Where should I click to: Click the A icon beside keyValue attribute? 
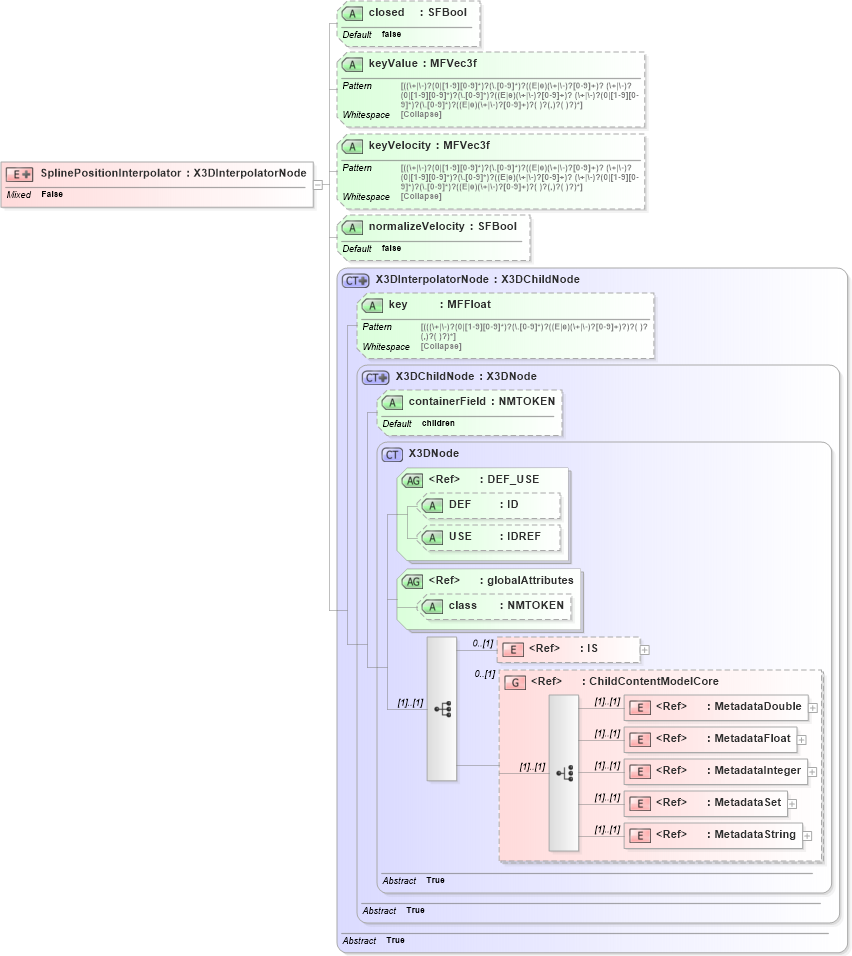click(x=352, y=65)
